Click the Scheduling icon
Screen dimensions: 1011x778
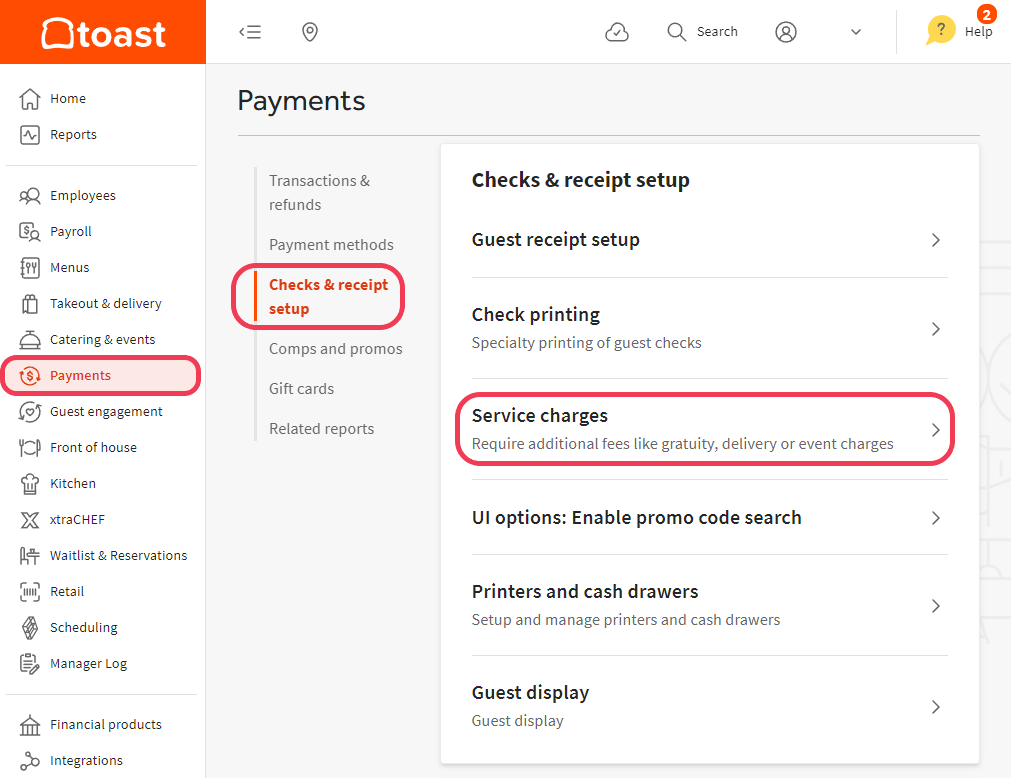[30, 628]
